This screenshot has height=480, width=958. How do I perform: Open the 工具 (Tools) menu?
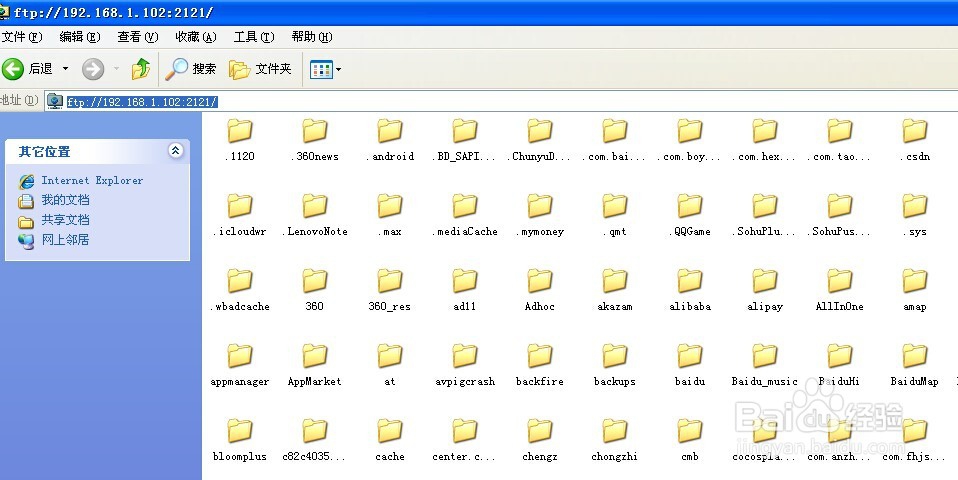[x=254, y=37]
